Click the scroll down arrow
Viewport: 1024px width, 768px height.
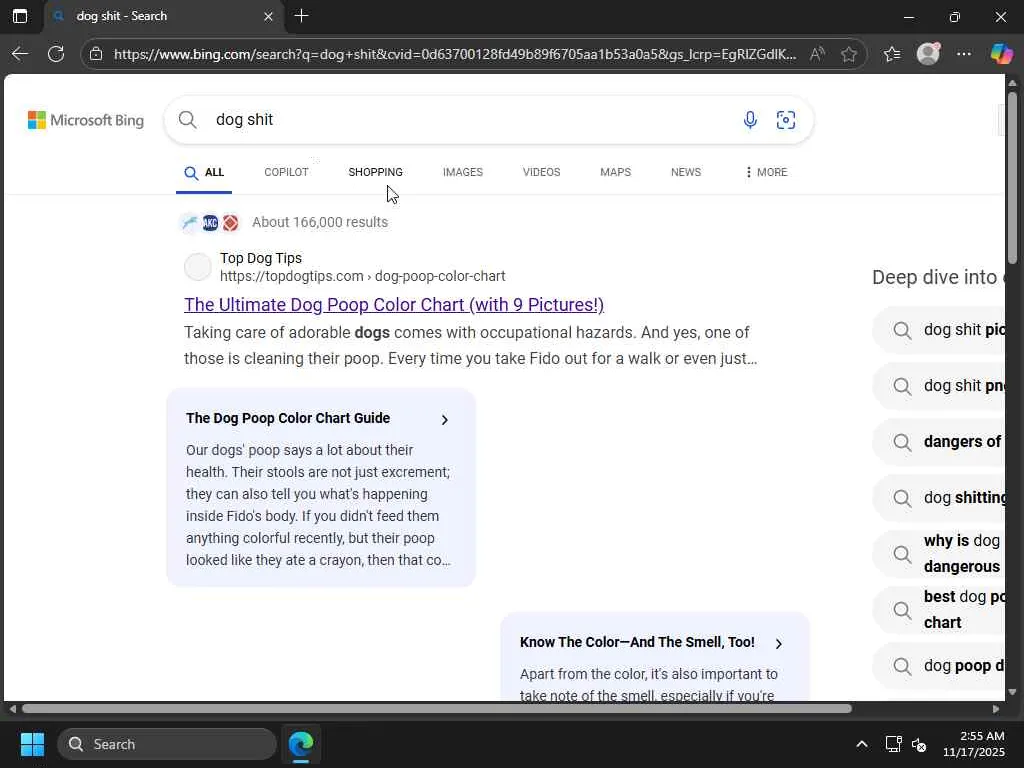click(x=1012, y=692)
